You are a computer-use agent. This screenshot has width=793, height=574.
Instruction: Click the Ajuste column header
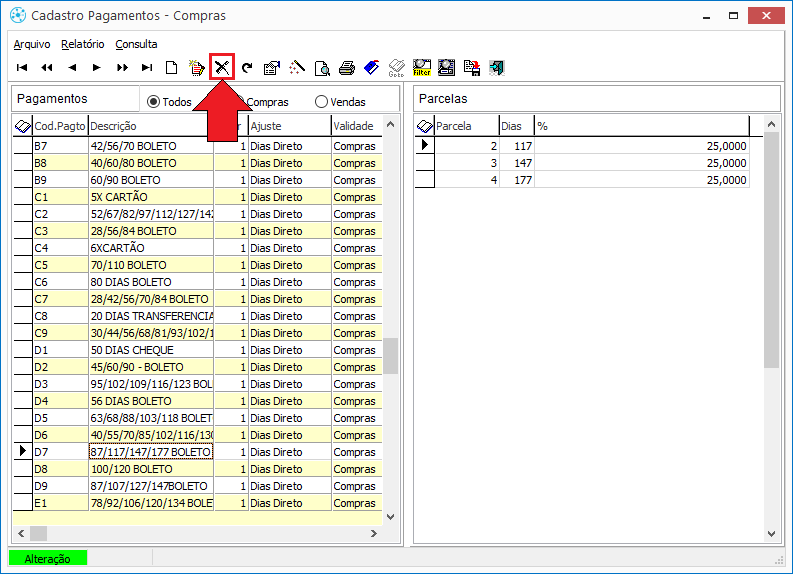pos(290,126)
